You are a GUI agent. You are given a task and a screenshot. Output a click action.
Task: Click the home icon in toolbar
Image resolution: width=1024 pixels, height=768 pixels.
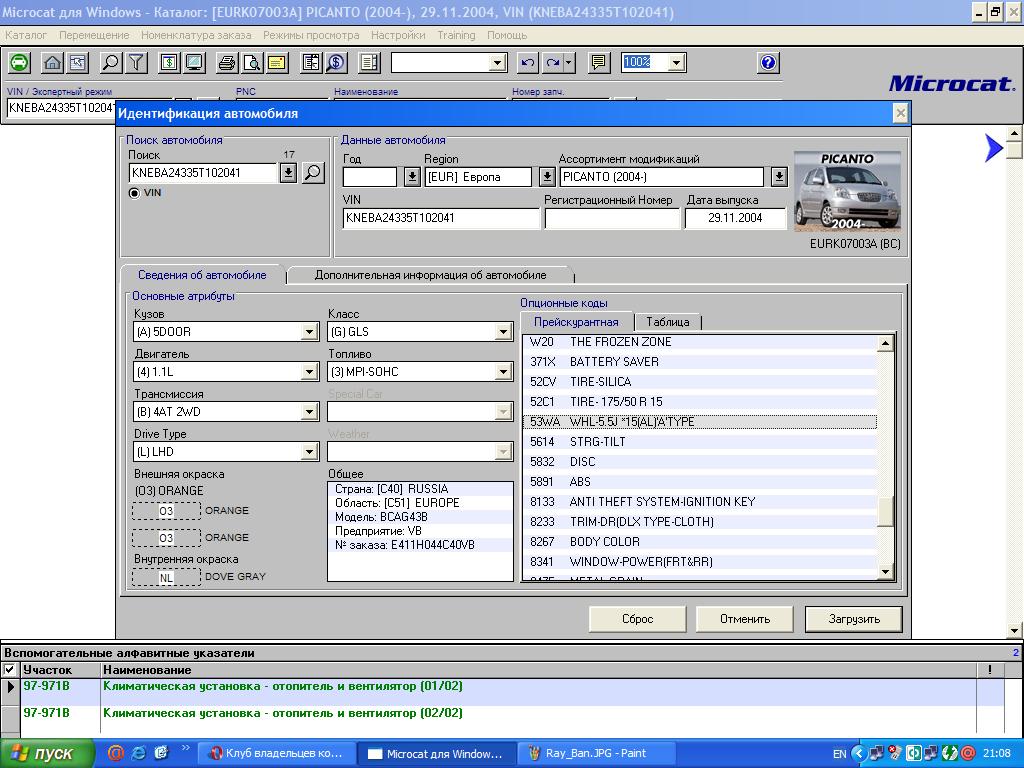53,63
